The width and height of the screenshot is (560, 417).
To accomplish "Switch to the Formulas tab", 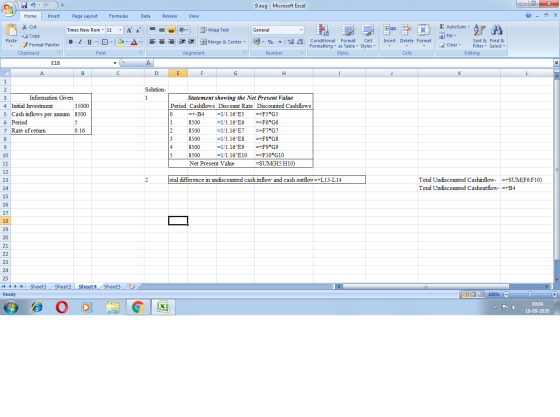I will click(x=119, y=16).
